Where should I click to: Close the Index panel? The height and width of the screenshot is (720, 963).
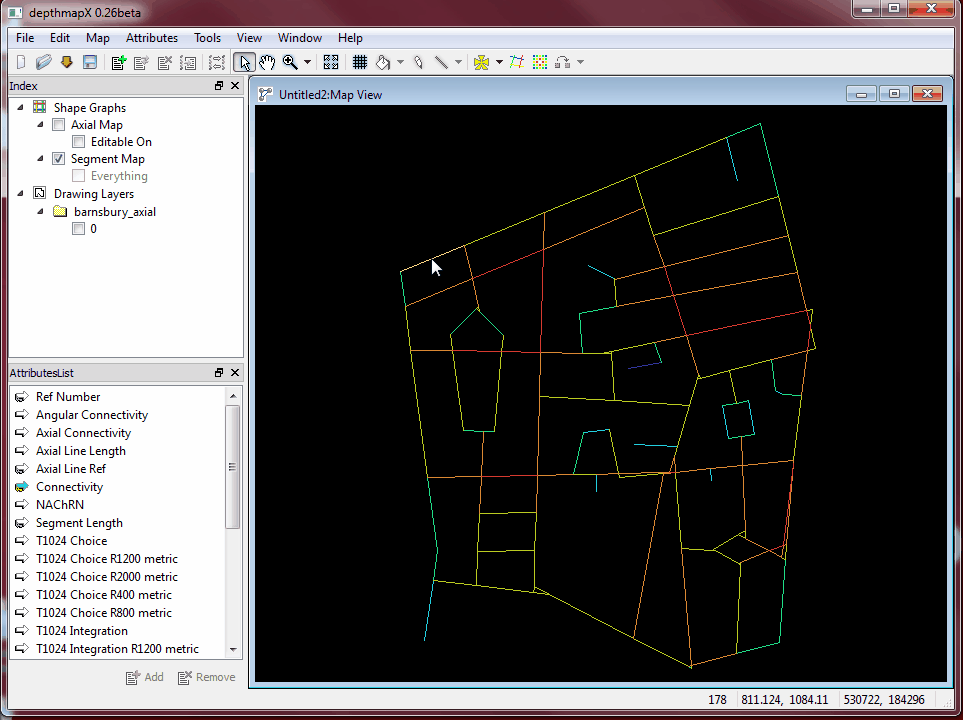(x=235, y=86)
